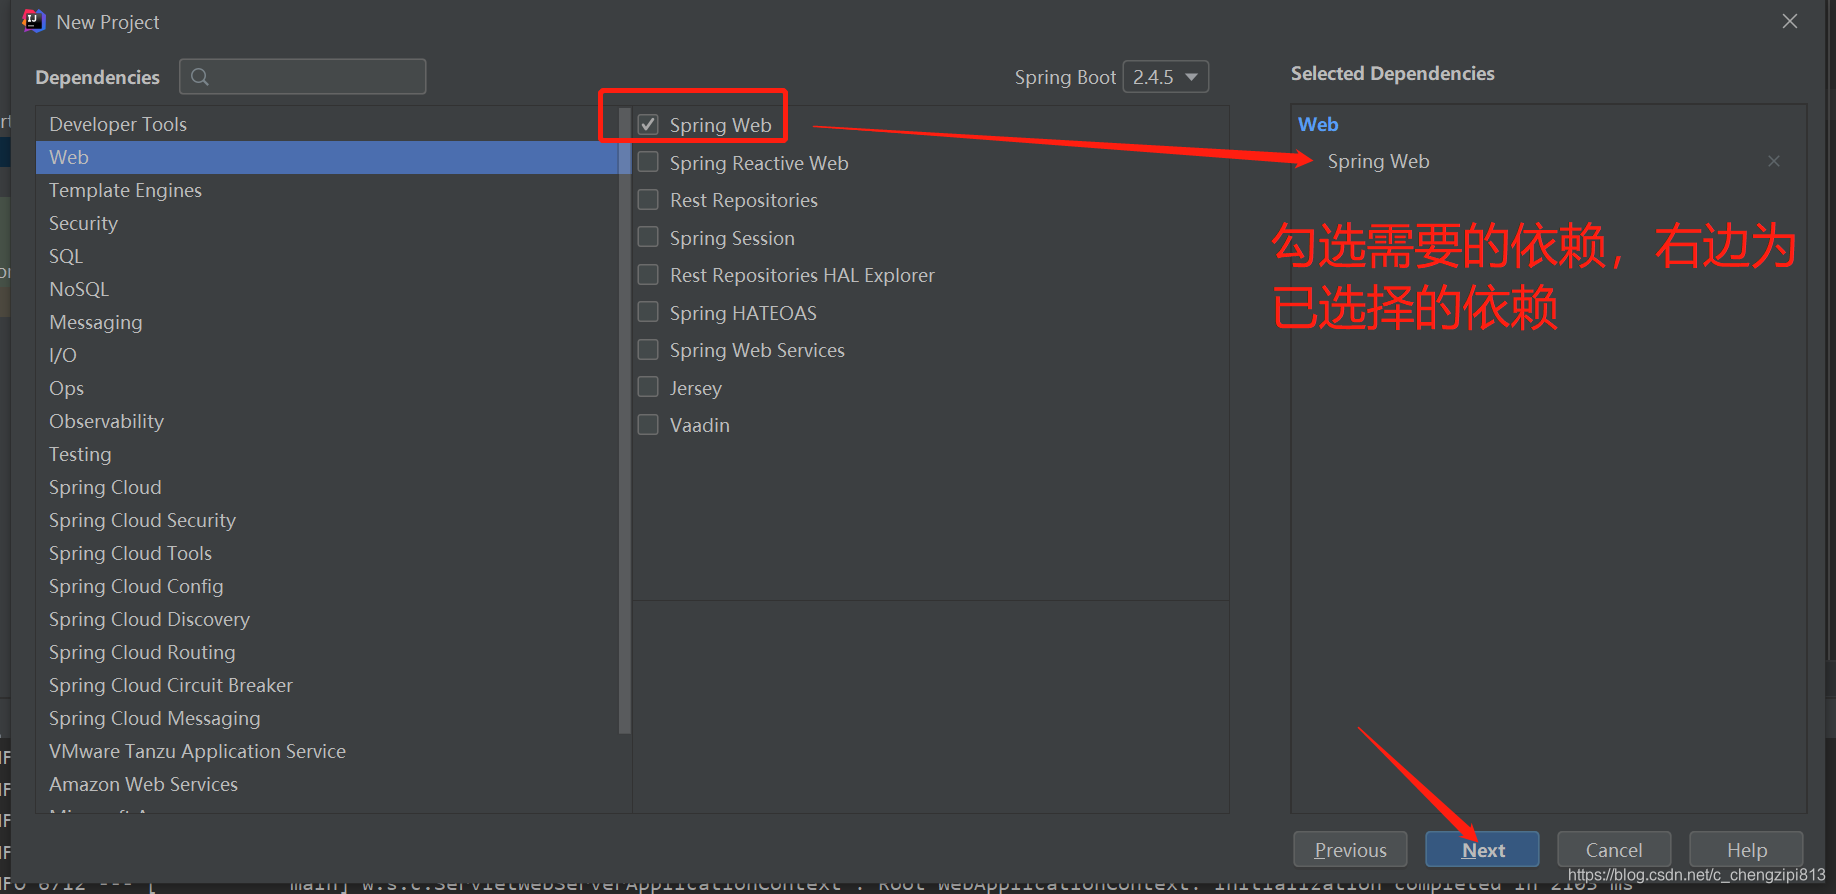The height and width of the screenshot is (894, 1836).
Task: Remove Spring Web from selected dependencies
Action: [x=1774, y=161]
